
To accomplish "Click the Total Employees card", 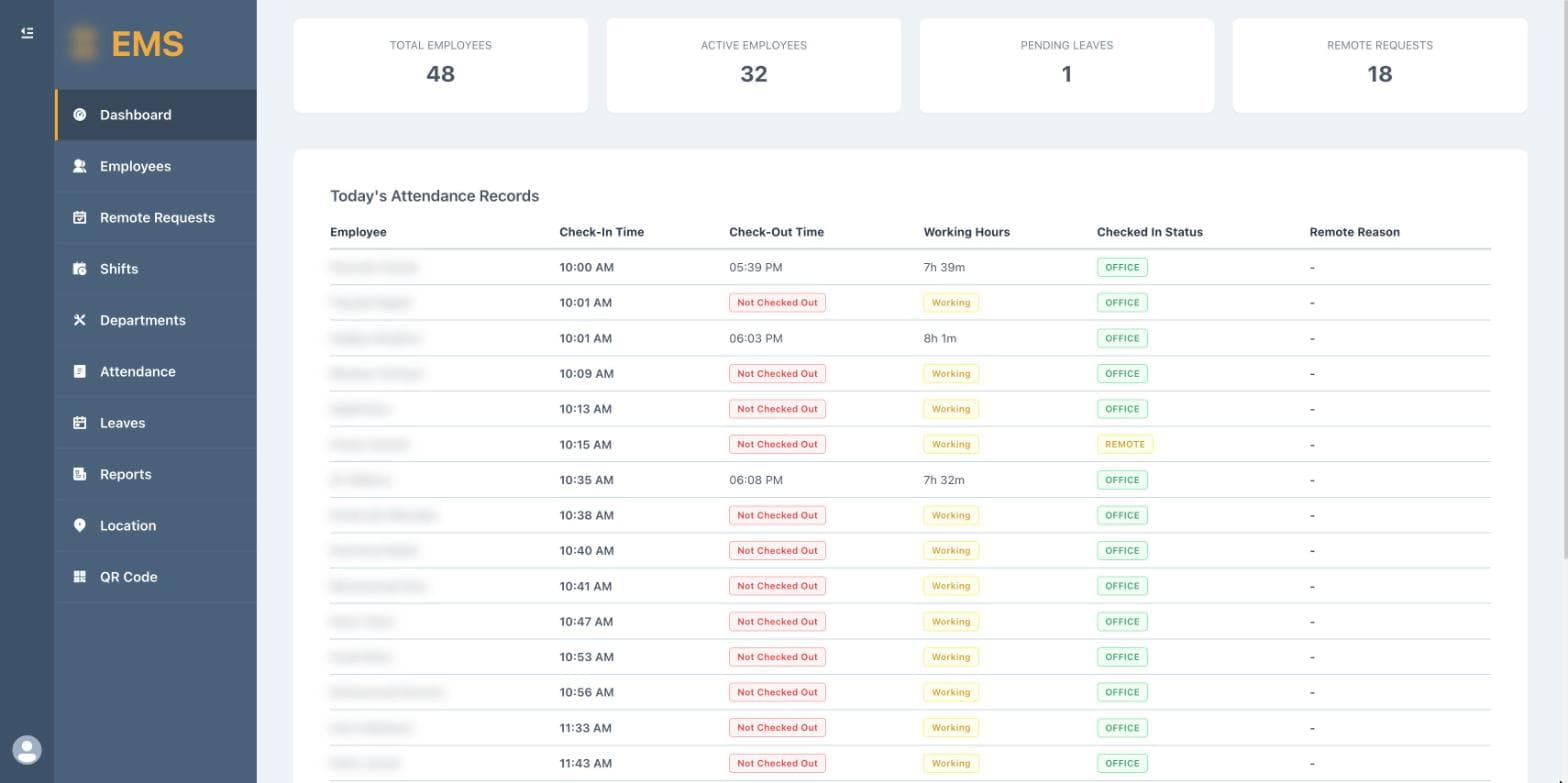I will click(441, 65).
